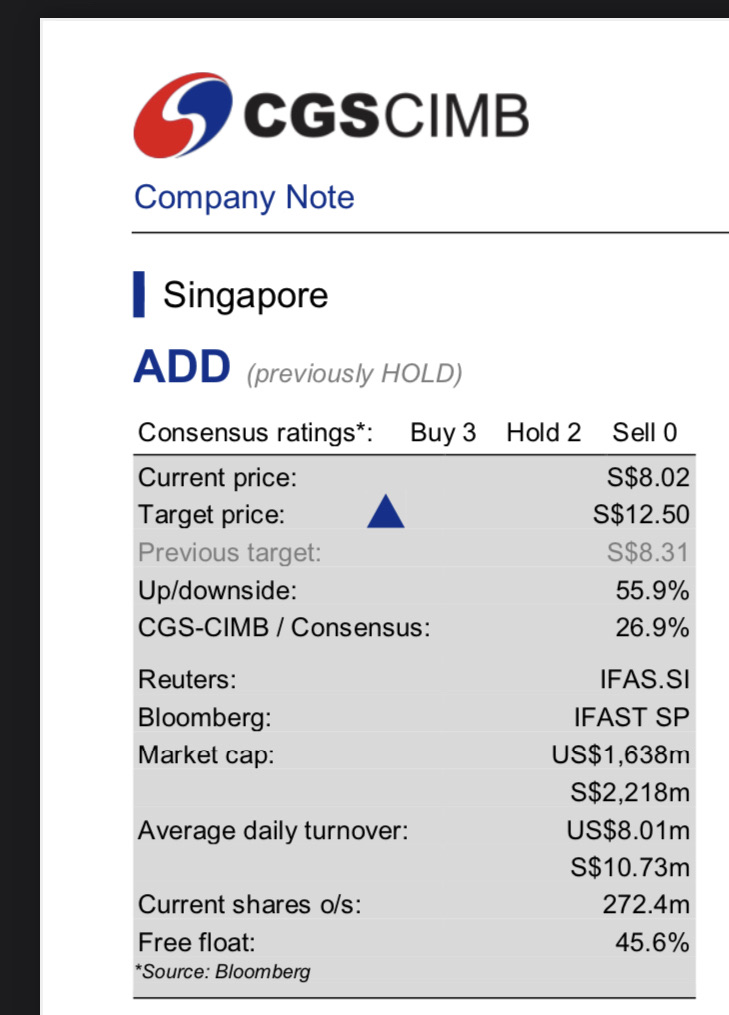Click the Reuters ticker IFAS.SI
The height and width of the screenshot is (1015, 729).
pyautogui.click(x=645, y=680)
